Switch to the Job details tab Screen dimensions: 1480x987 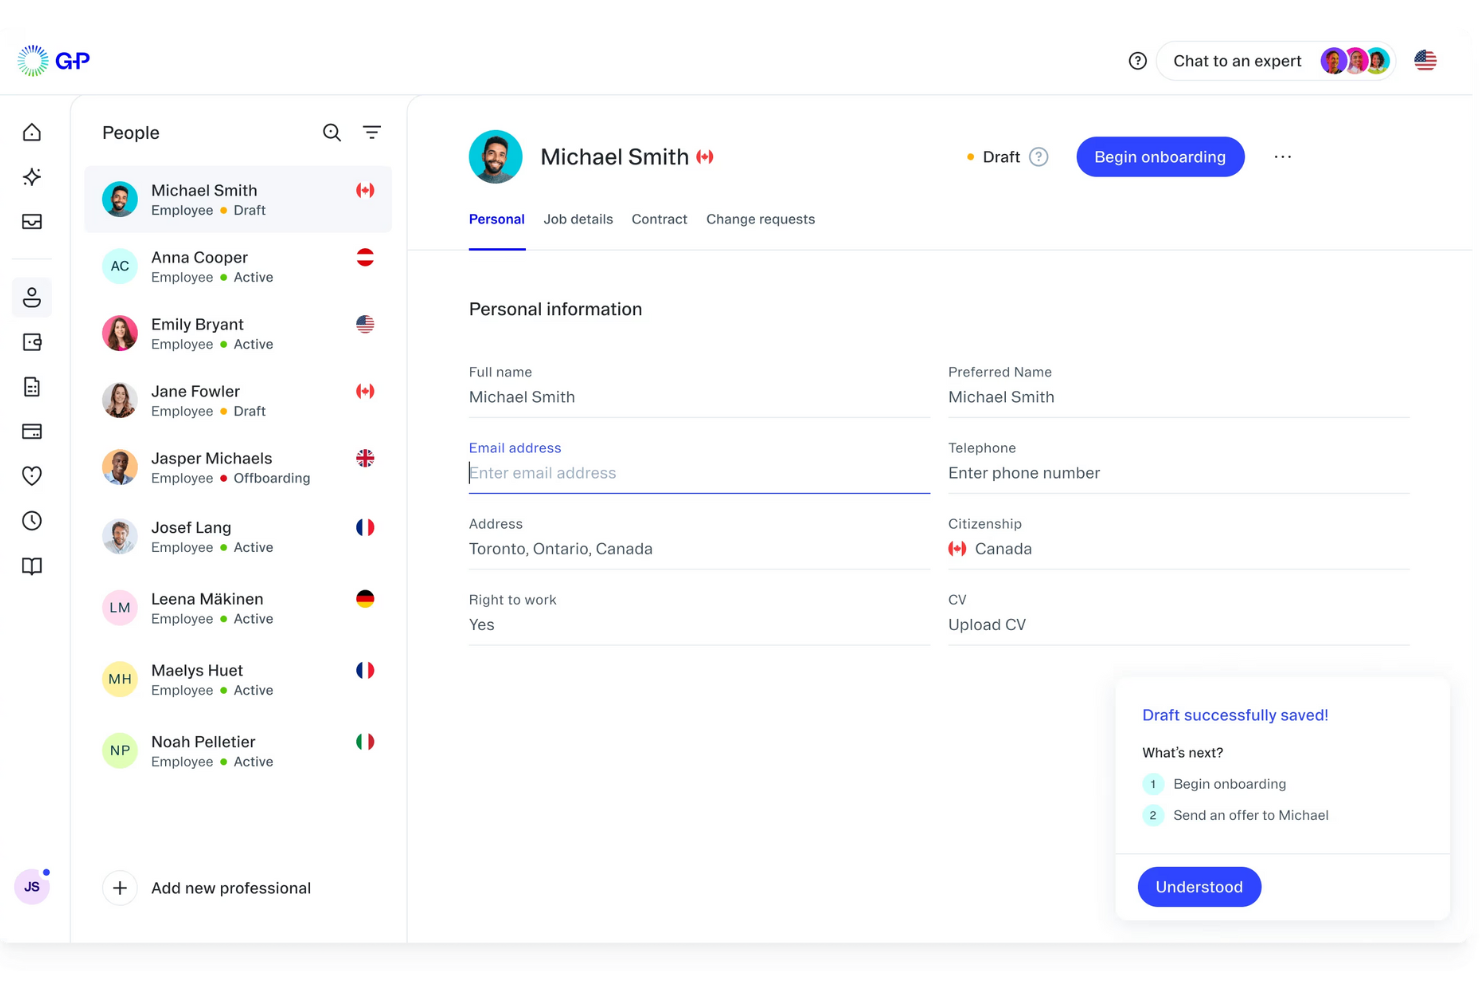(578, 219)
